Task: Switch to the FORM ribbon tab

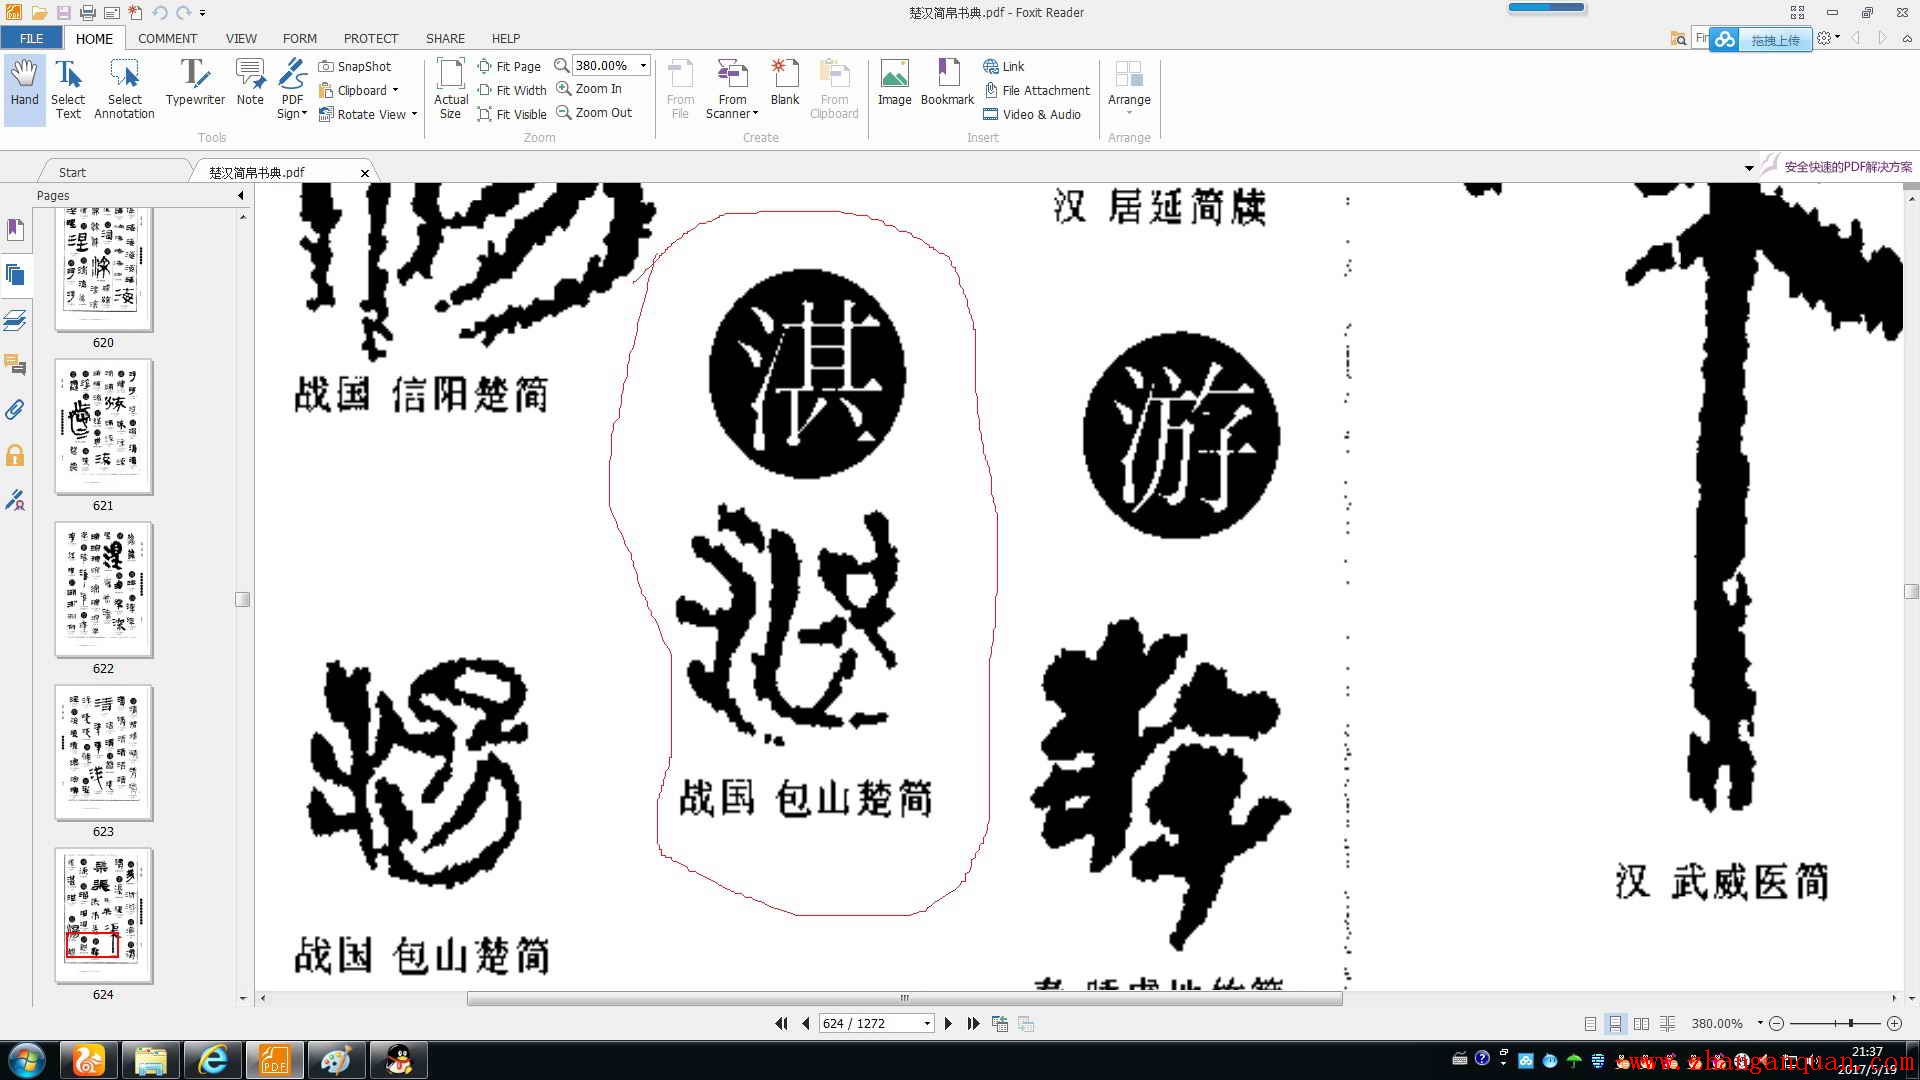Action: click(x=300, y=38)
